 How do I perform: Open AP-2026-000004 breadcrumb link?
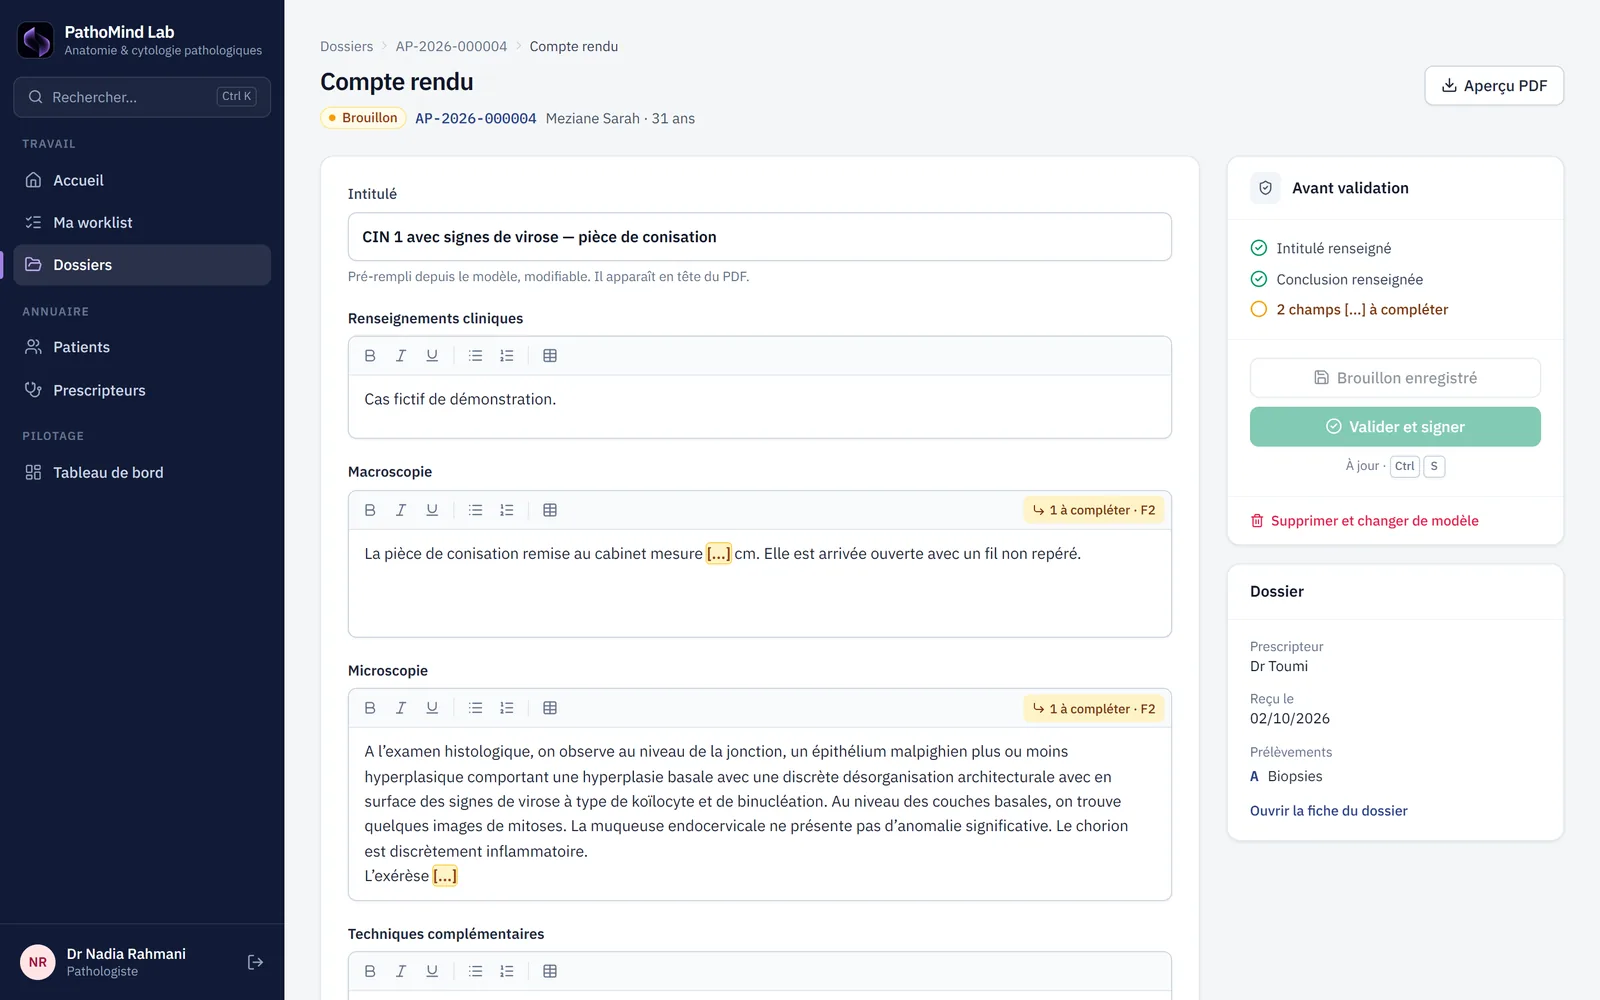(451, 46)
